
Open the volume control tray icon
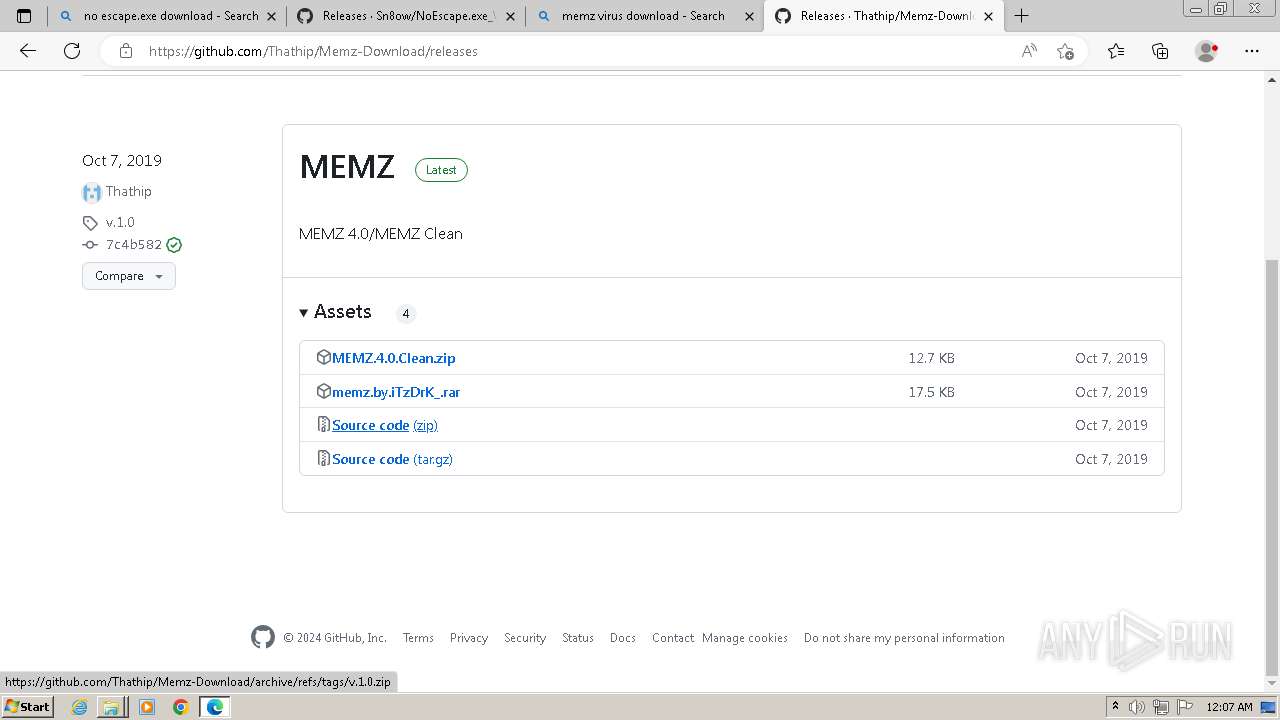(x=1137, y=707)
